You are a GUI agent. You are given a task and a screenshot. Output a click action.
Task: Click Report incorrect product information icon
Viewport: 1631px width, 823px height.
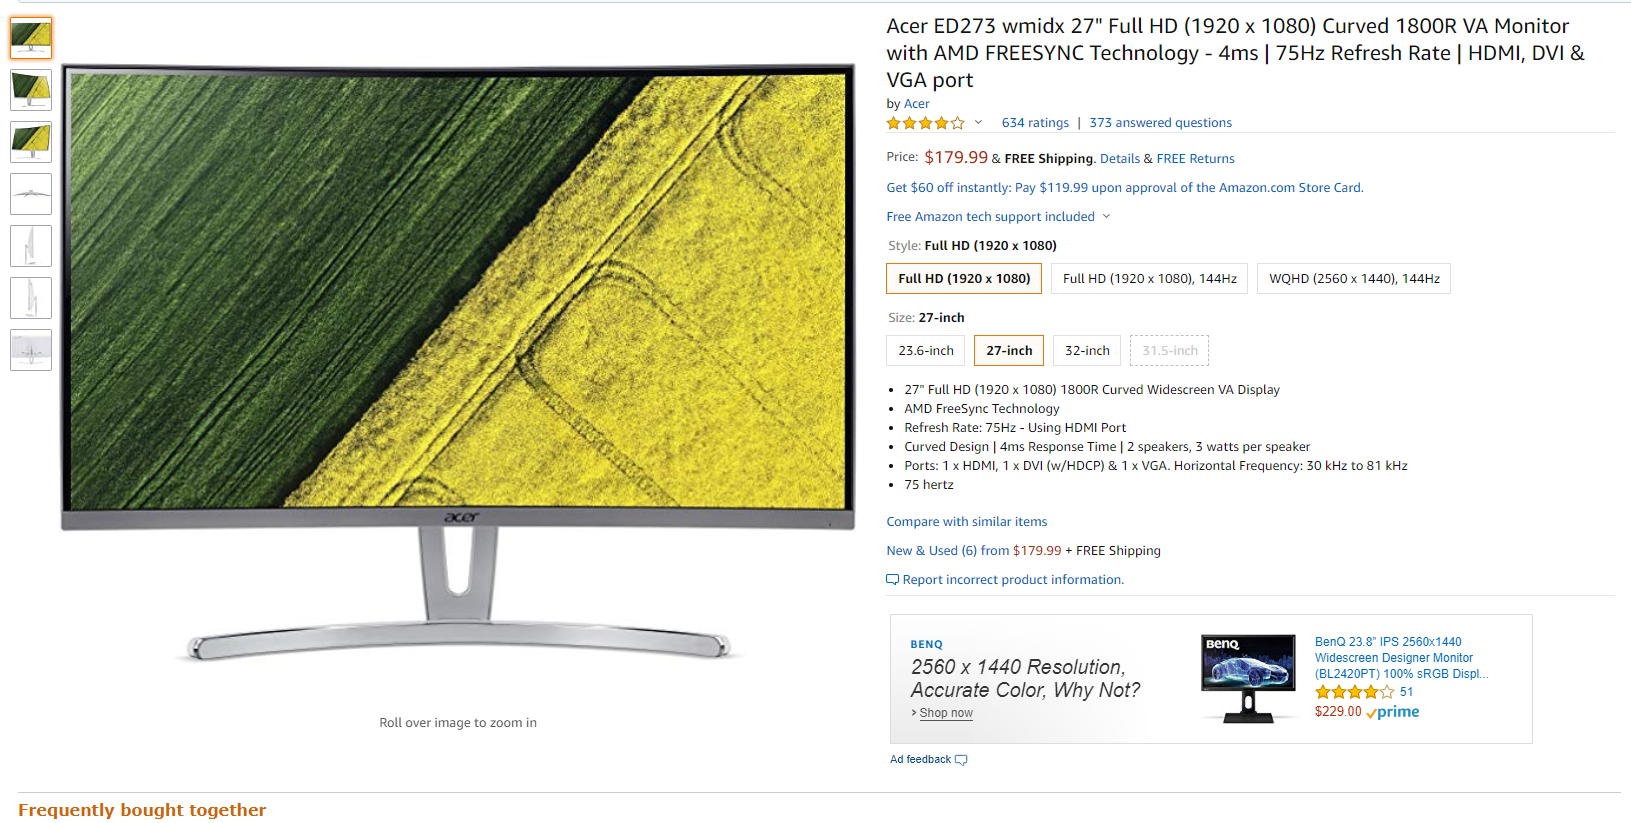(x=892, y=580)
